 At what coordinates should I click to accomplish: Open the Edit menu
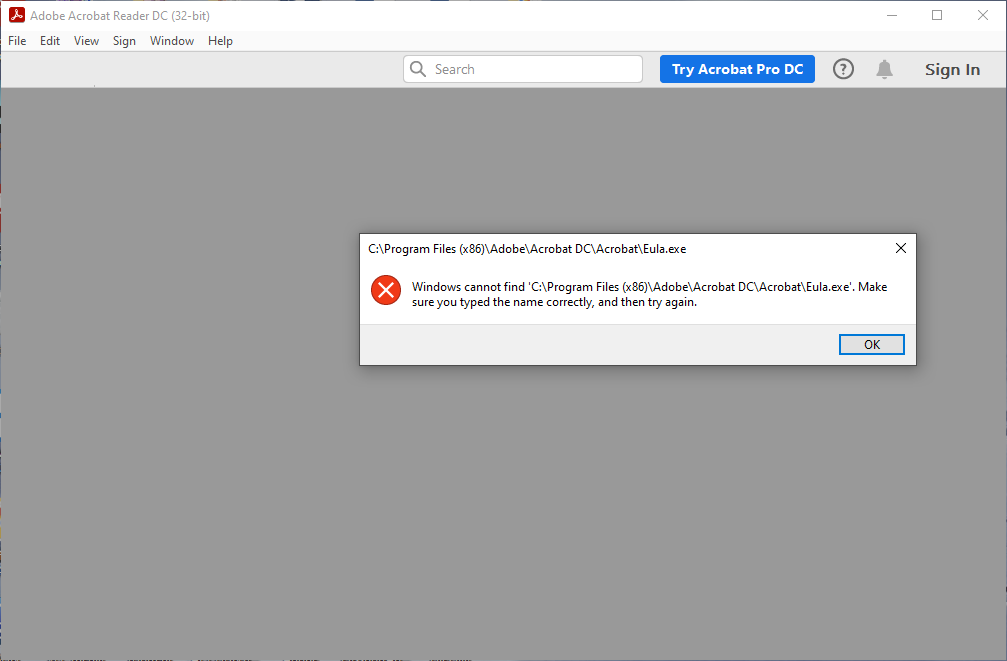pyautogui.click(x=49, y=41)
